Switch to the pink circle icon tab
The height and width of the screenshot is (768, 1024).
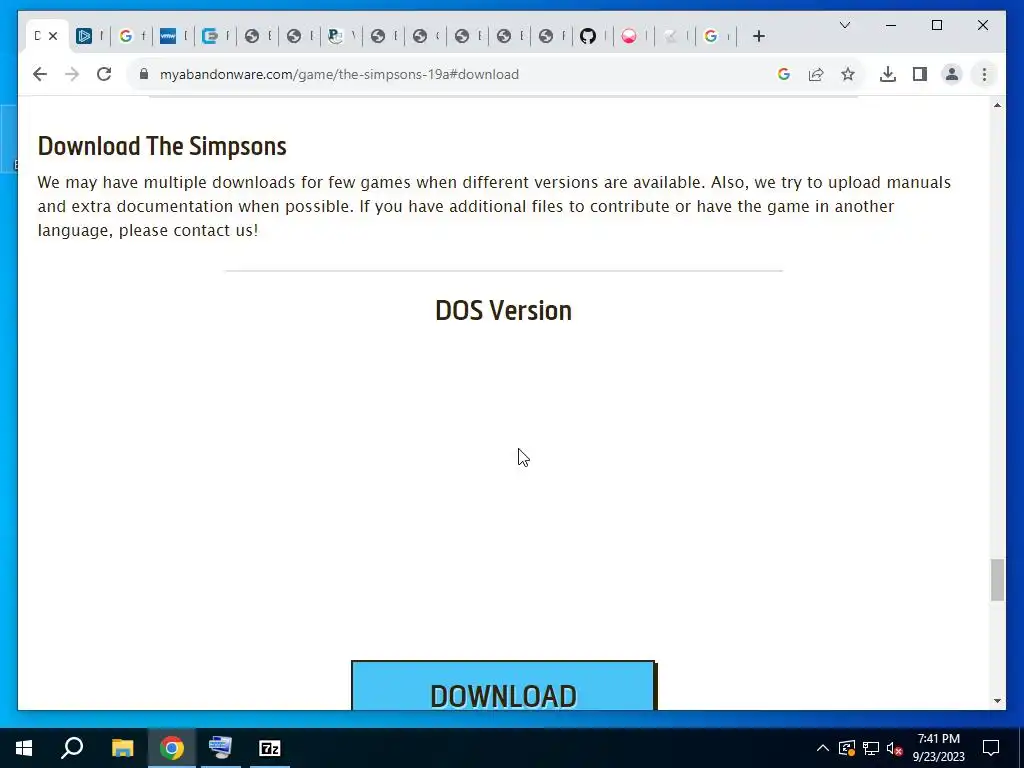(x=629, y=37)
